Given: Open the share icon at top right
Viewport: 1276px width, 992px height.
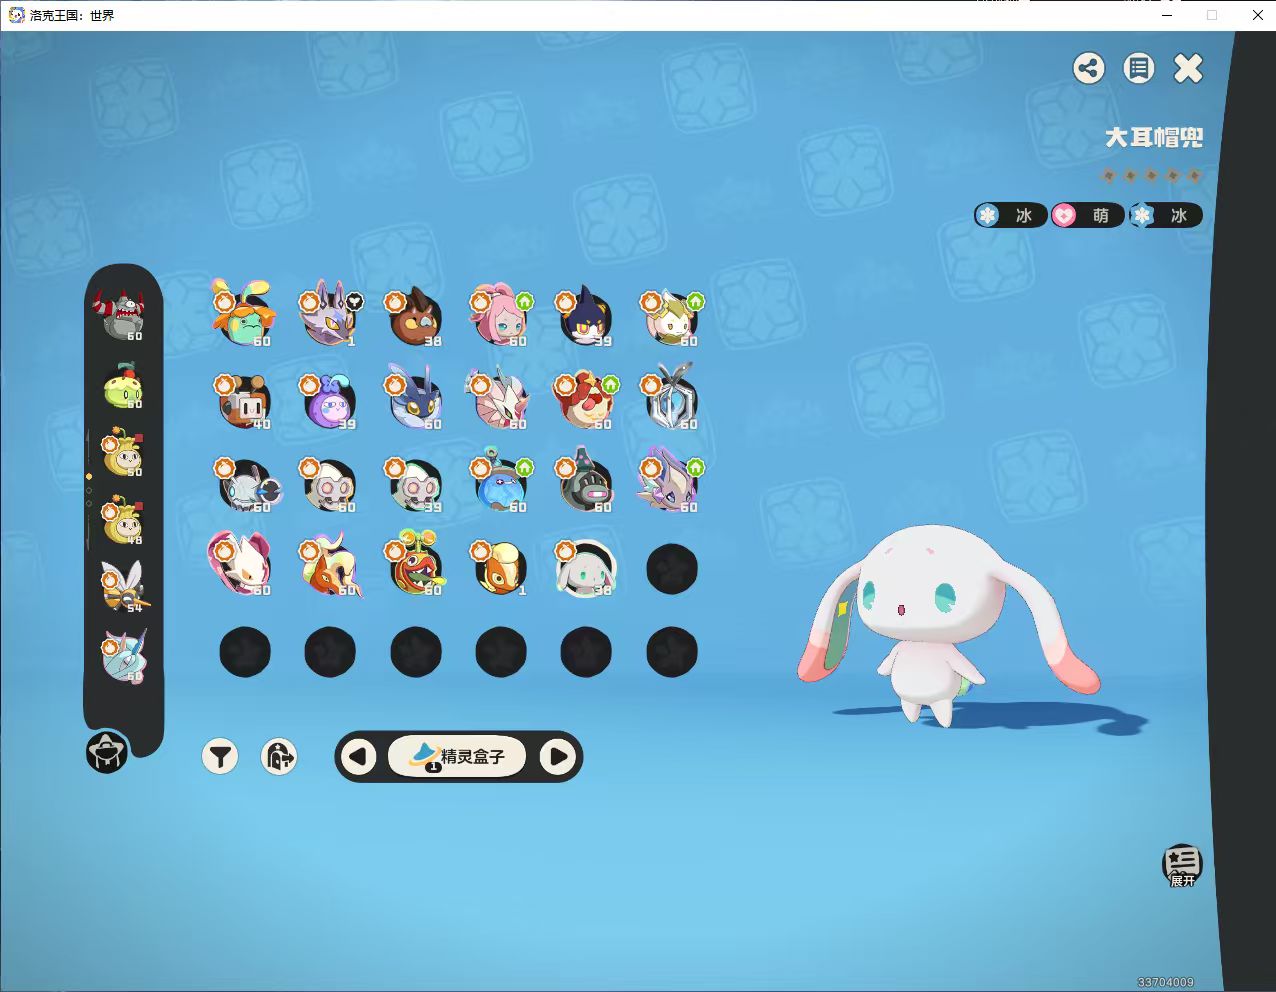Looking at the screenshot, I should click(x=1089, y=68).
